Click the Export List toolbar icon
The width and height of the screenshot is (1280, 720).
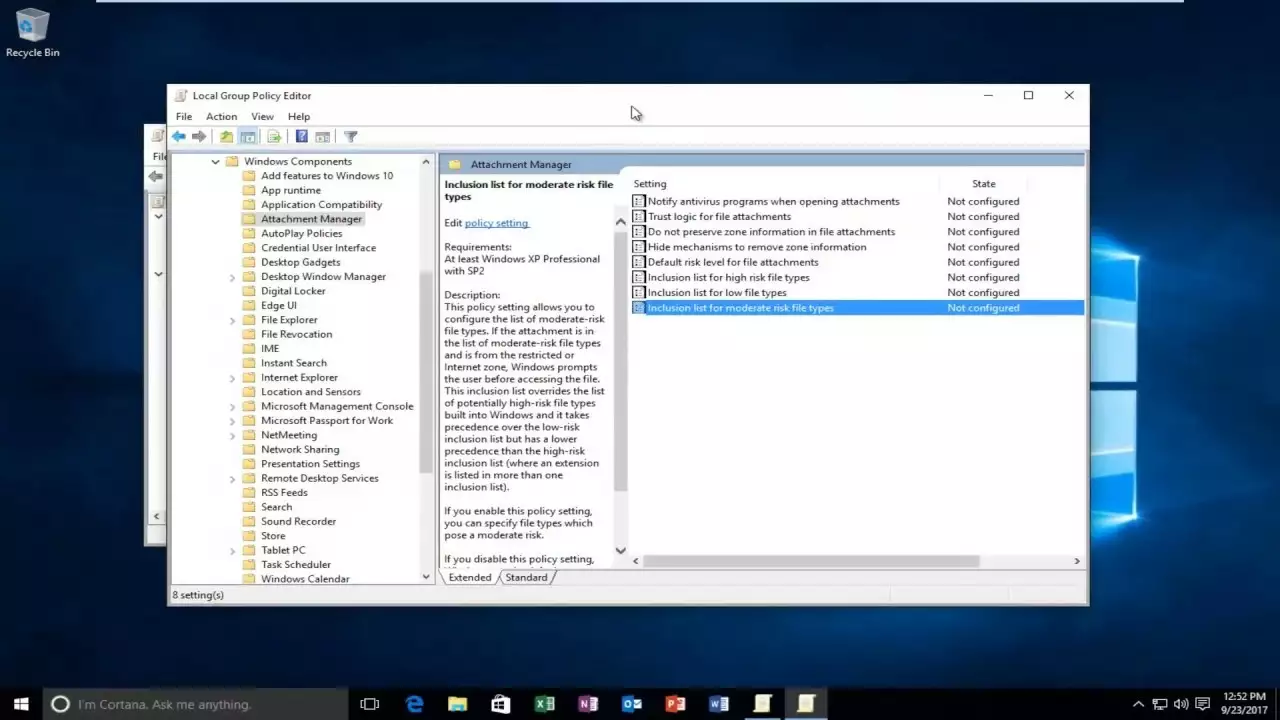(273, 137)
